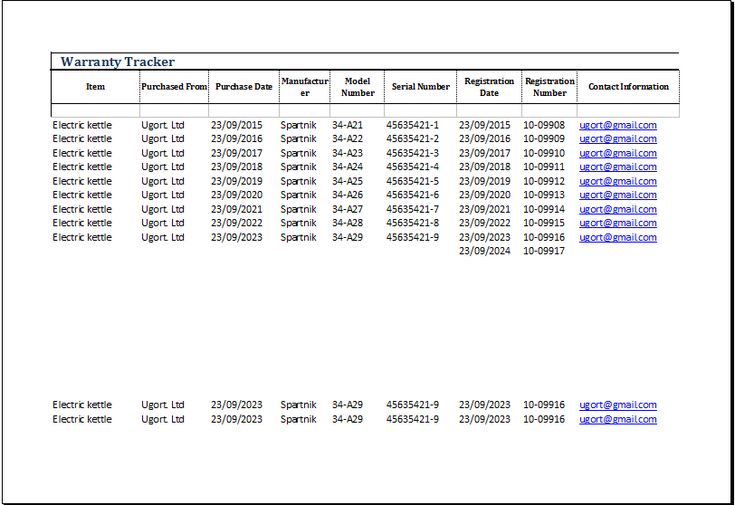Select Spartnik in the 34-A23 row
Image resolution: width=735 pixels, height=505 pixels.
[x=298, y=153]
